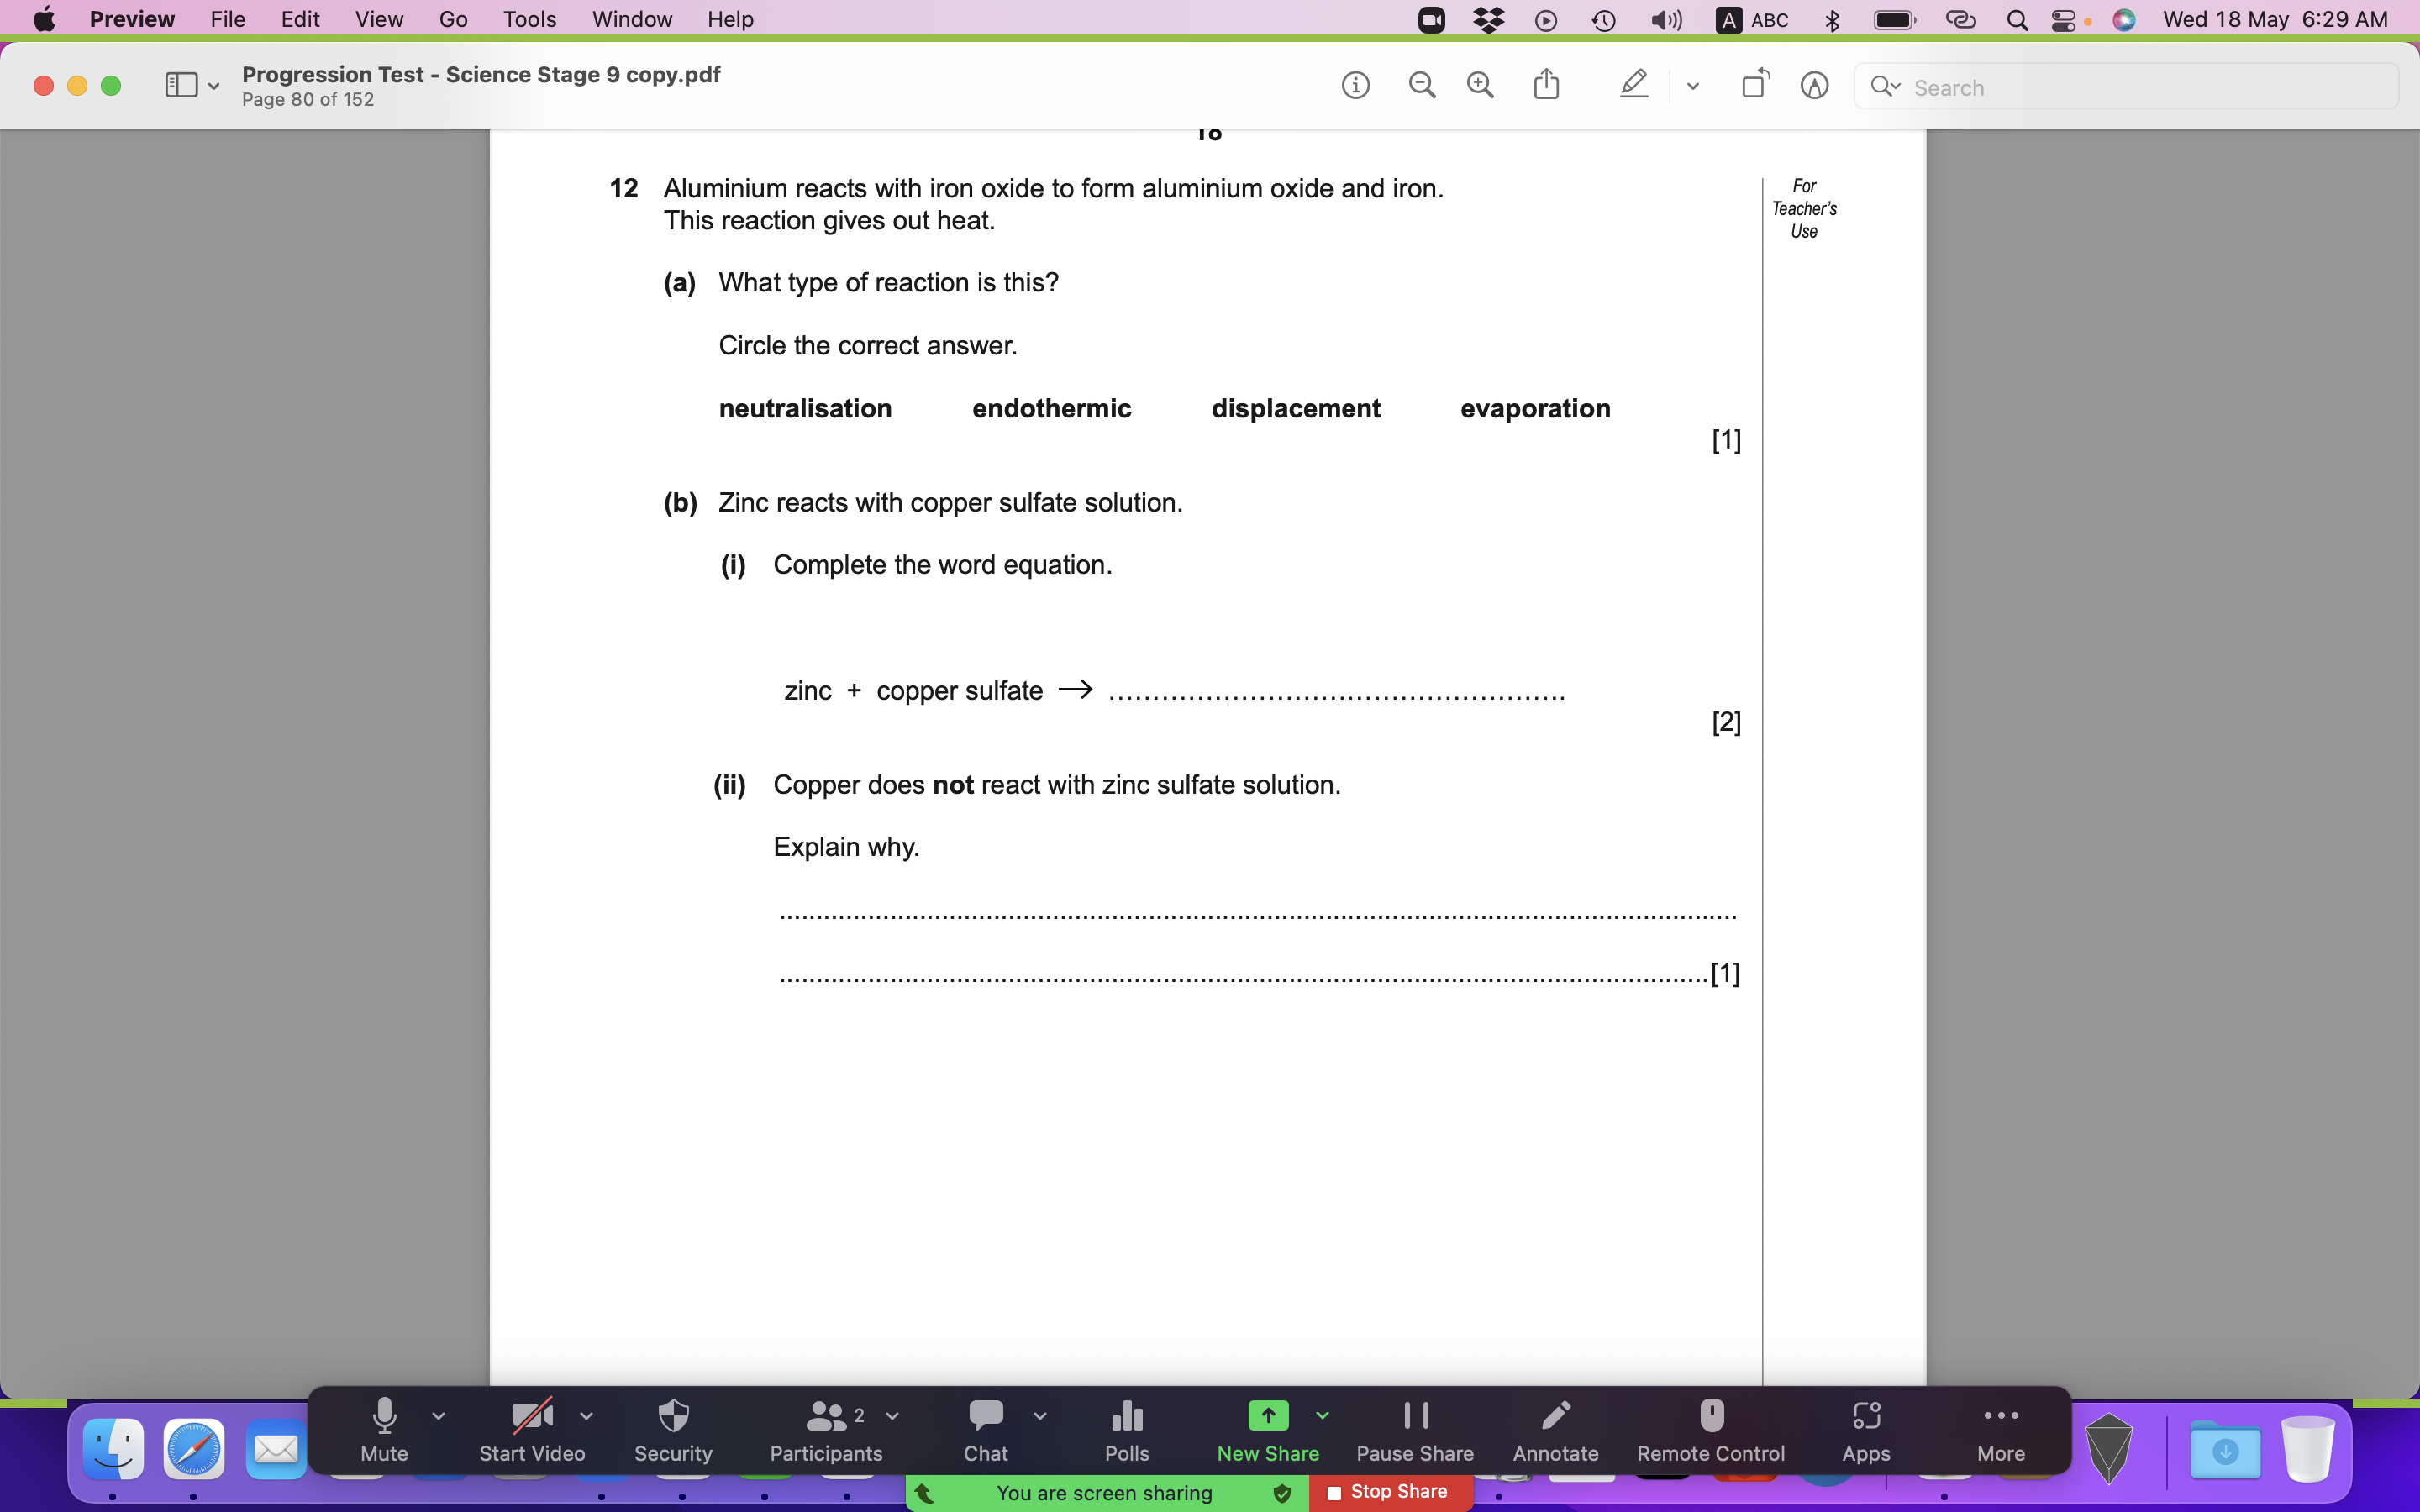The height and width of the screenshot is (1512, 2420).
Task: Mute the microphone in Zoom
Action: click(384, 1431)
